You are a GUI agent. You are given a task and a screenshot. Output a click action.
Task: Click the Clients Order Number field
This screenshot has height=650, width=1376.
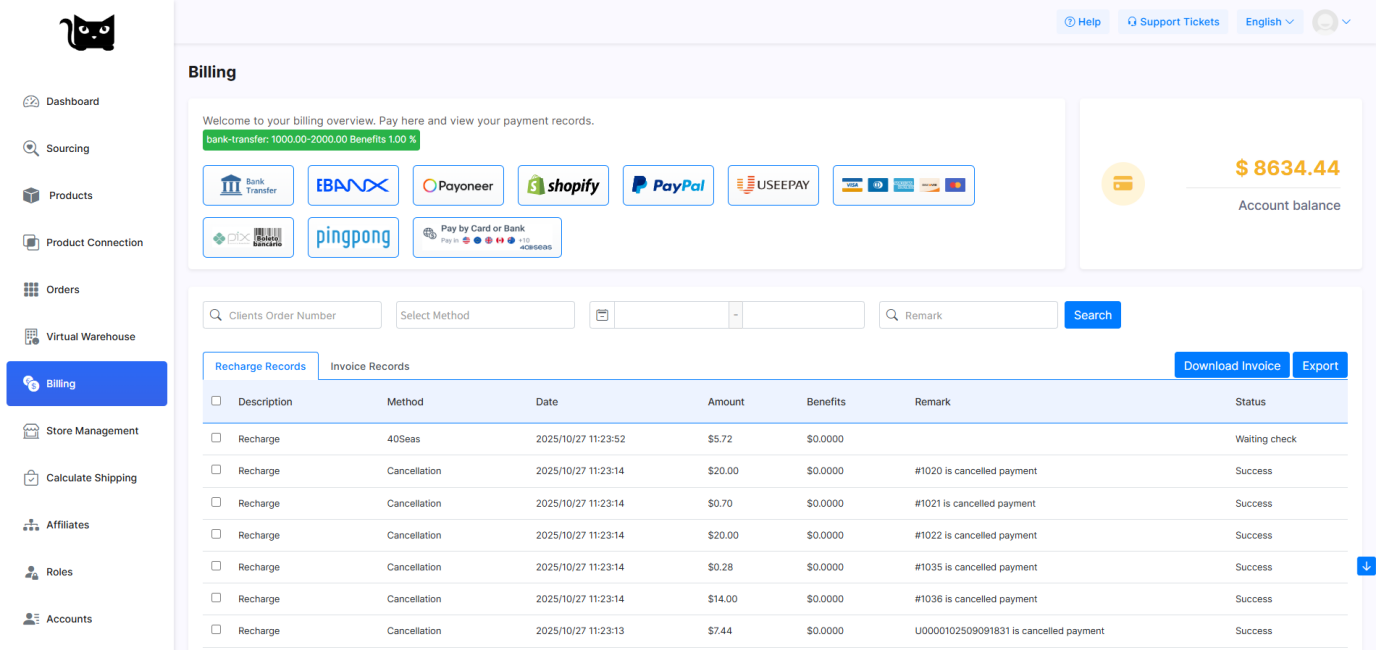(292, 315)
